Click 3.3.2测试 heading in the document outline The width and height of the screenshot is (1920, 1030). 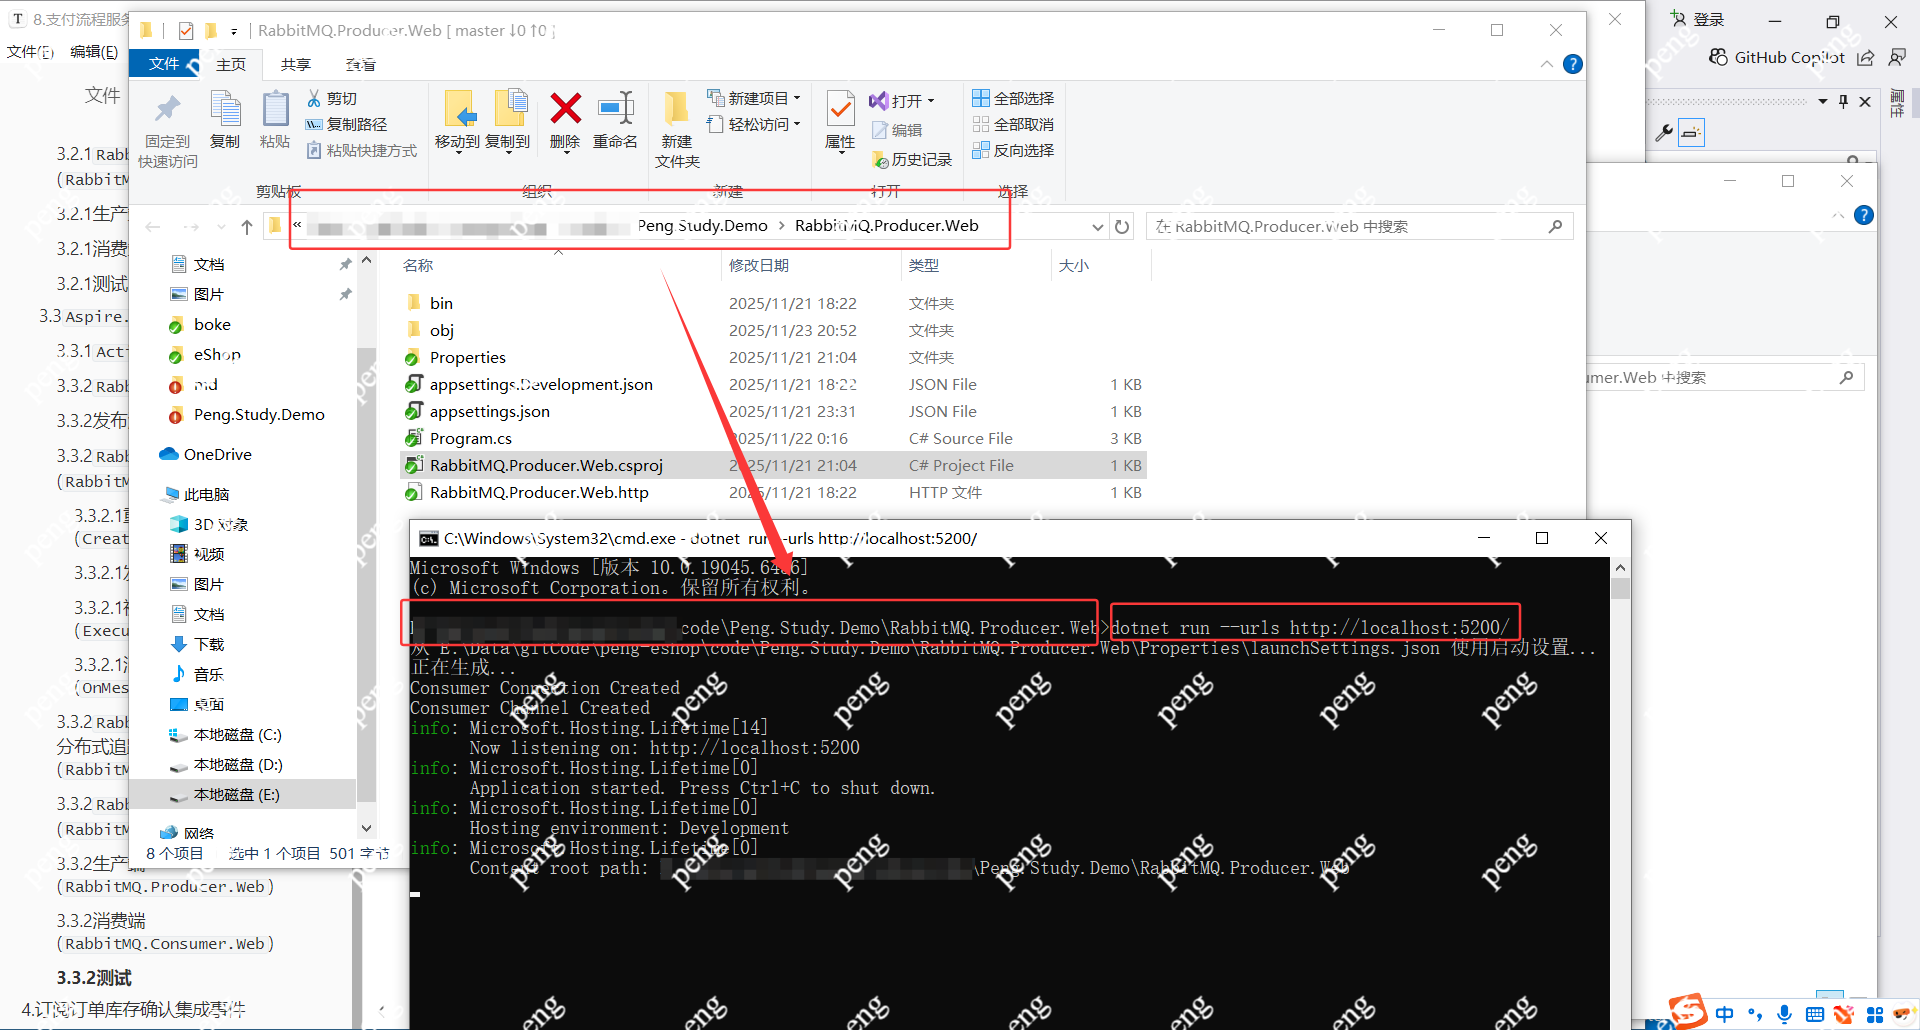click(94, 978)
